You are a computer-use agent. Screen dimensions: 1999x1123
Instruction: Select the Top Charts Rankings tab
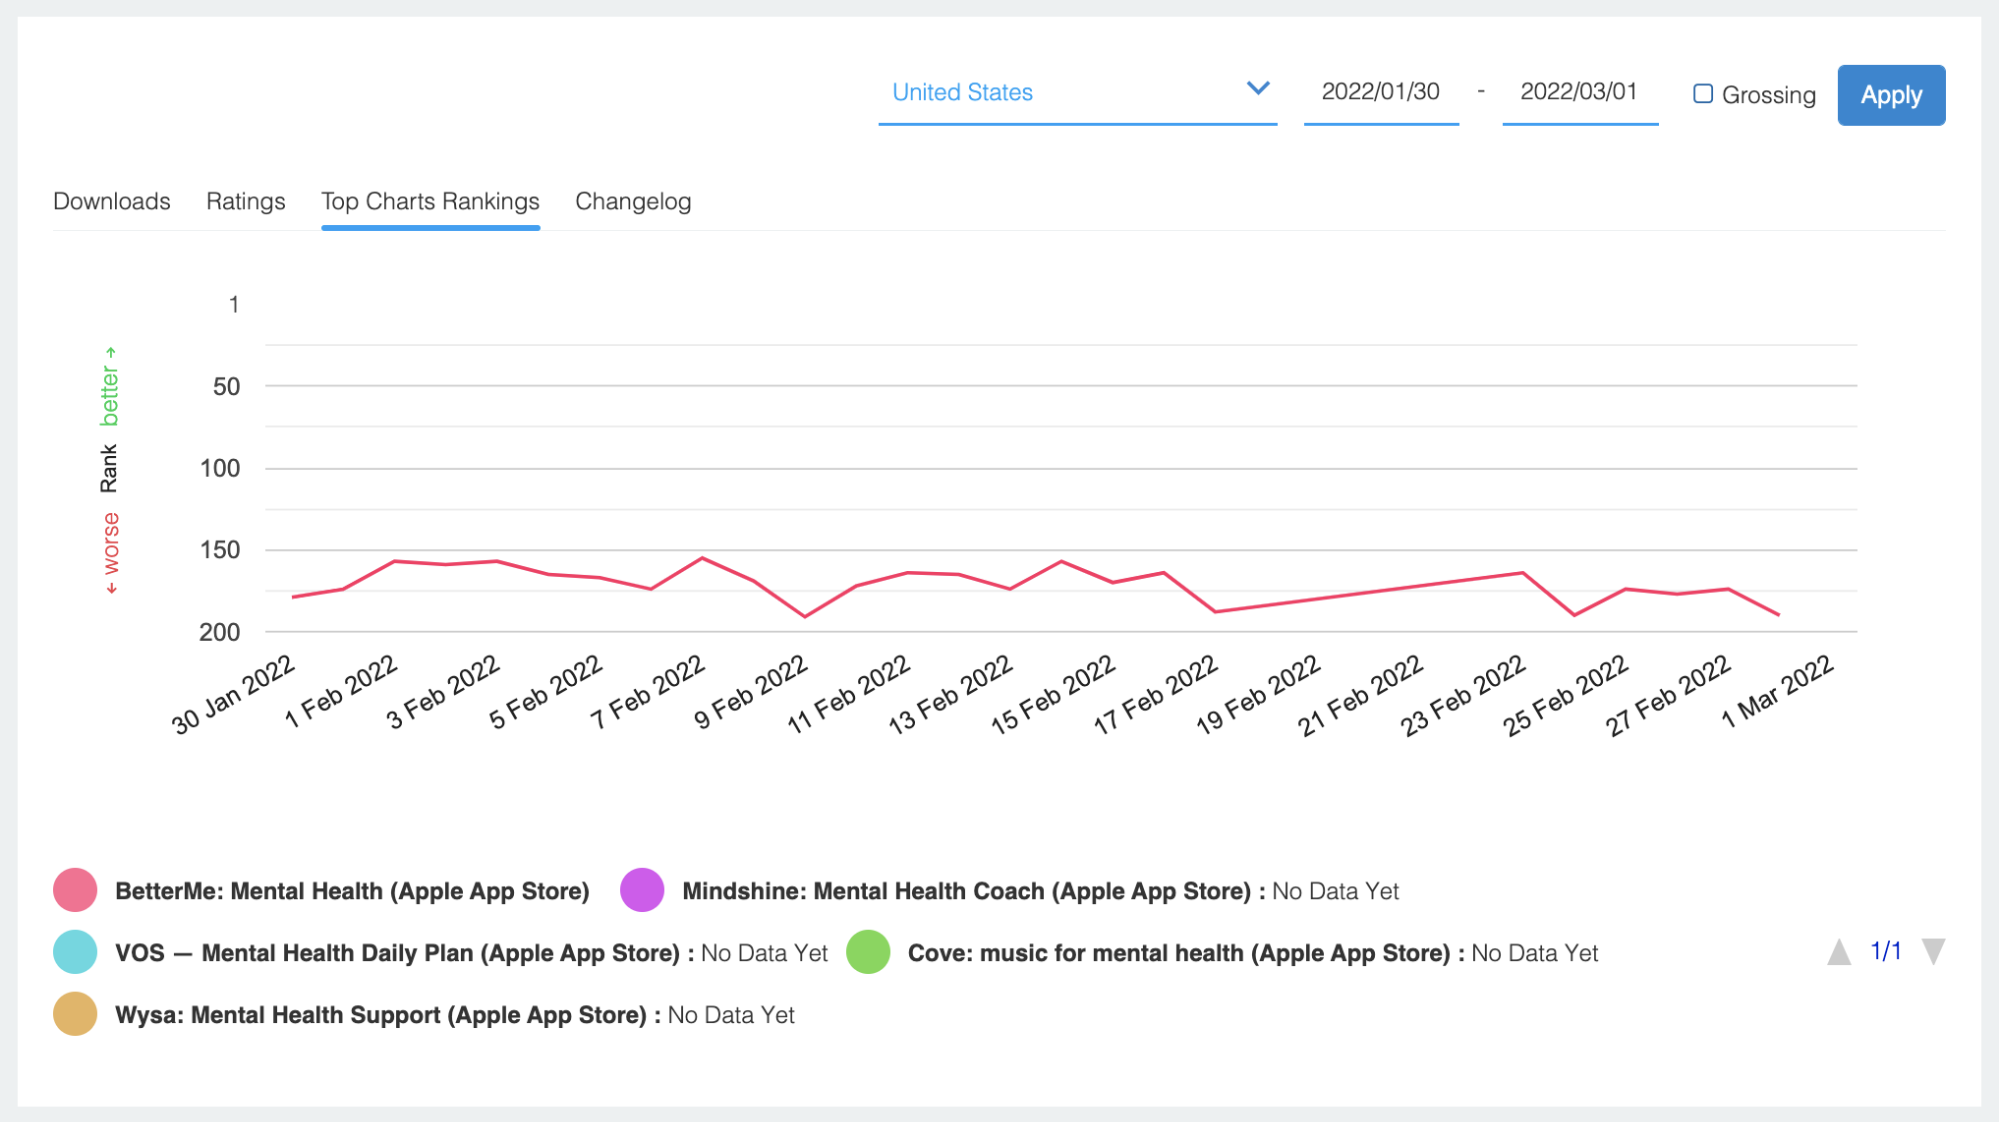pyautogui.click(x=430, y=201)
